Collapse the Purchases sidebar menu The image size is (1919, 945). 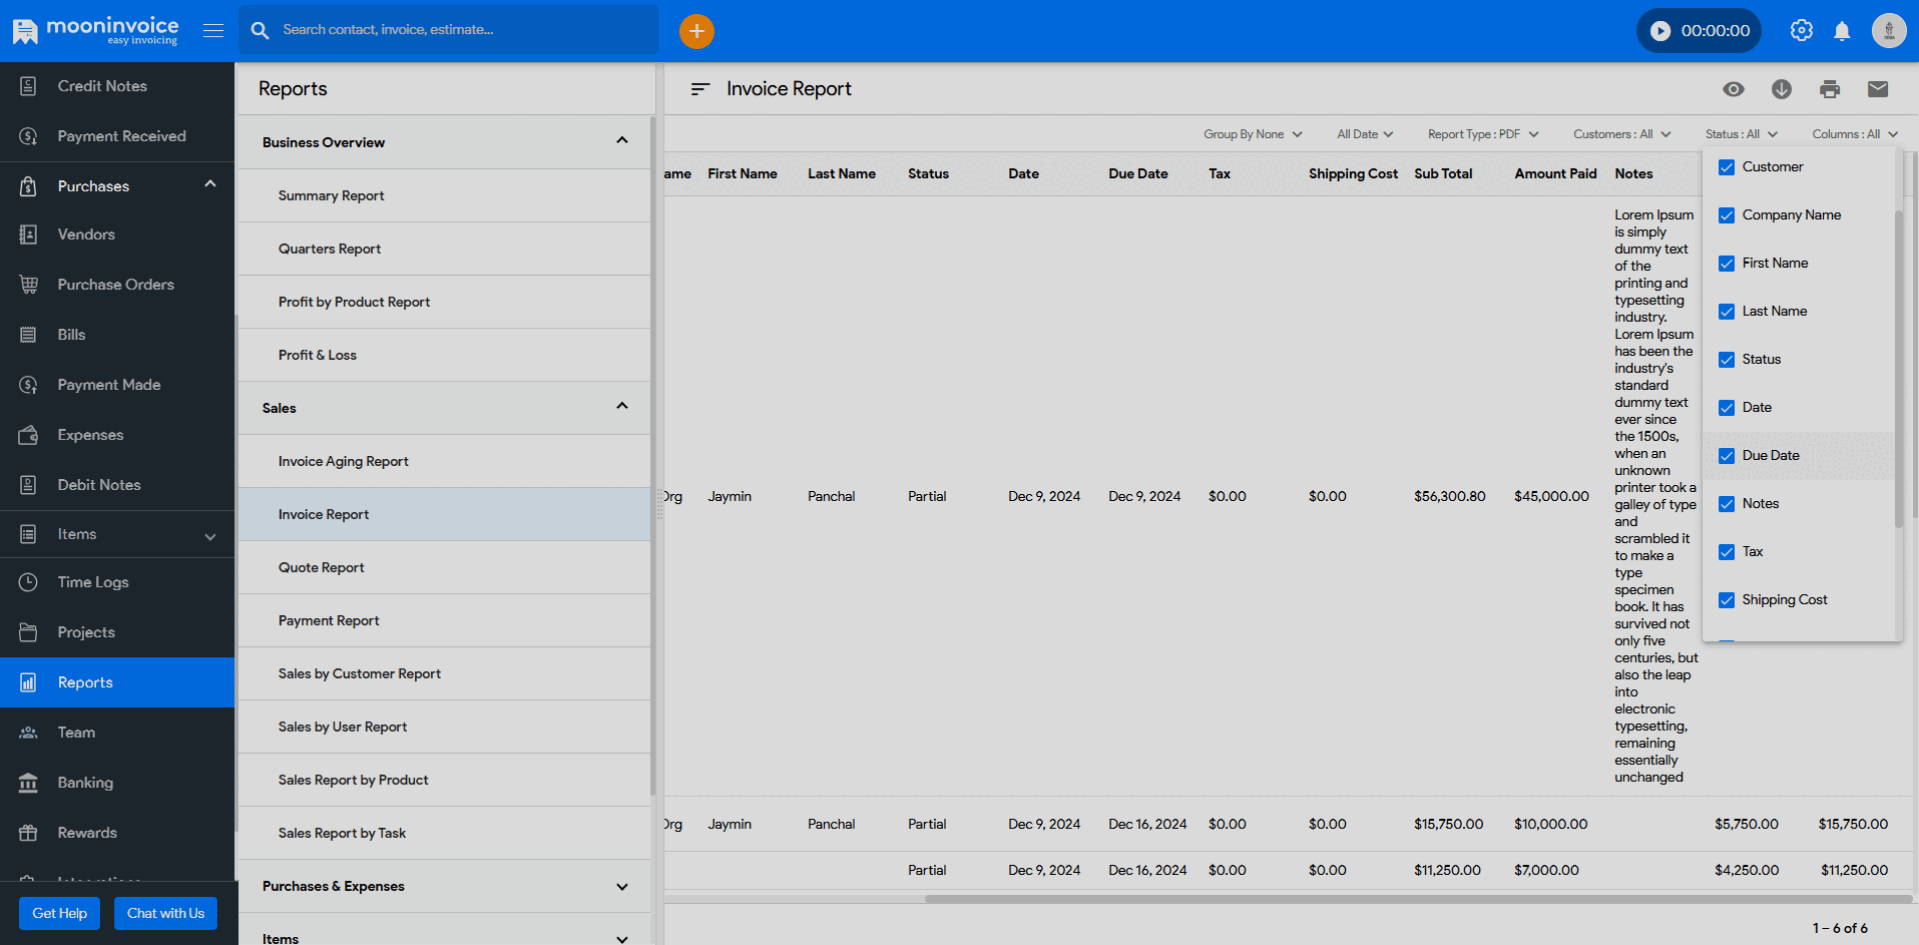coord(117,186)
